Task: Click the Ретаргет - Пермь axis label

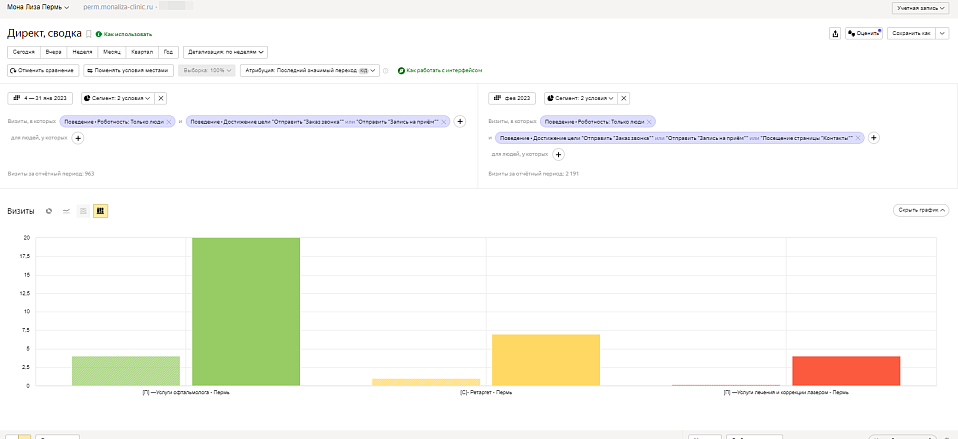Action: pos(486,393)
